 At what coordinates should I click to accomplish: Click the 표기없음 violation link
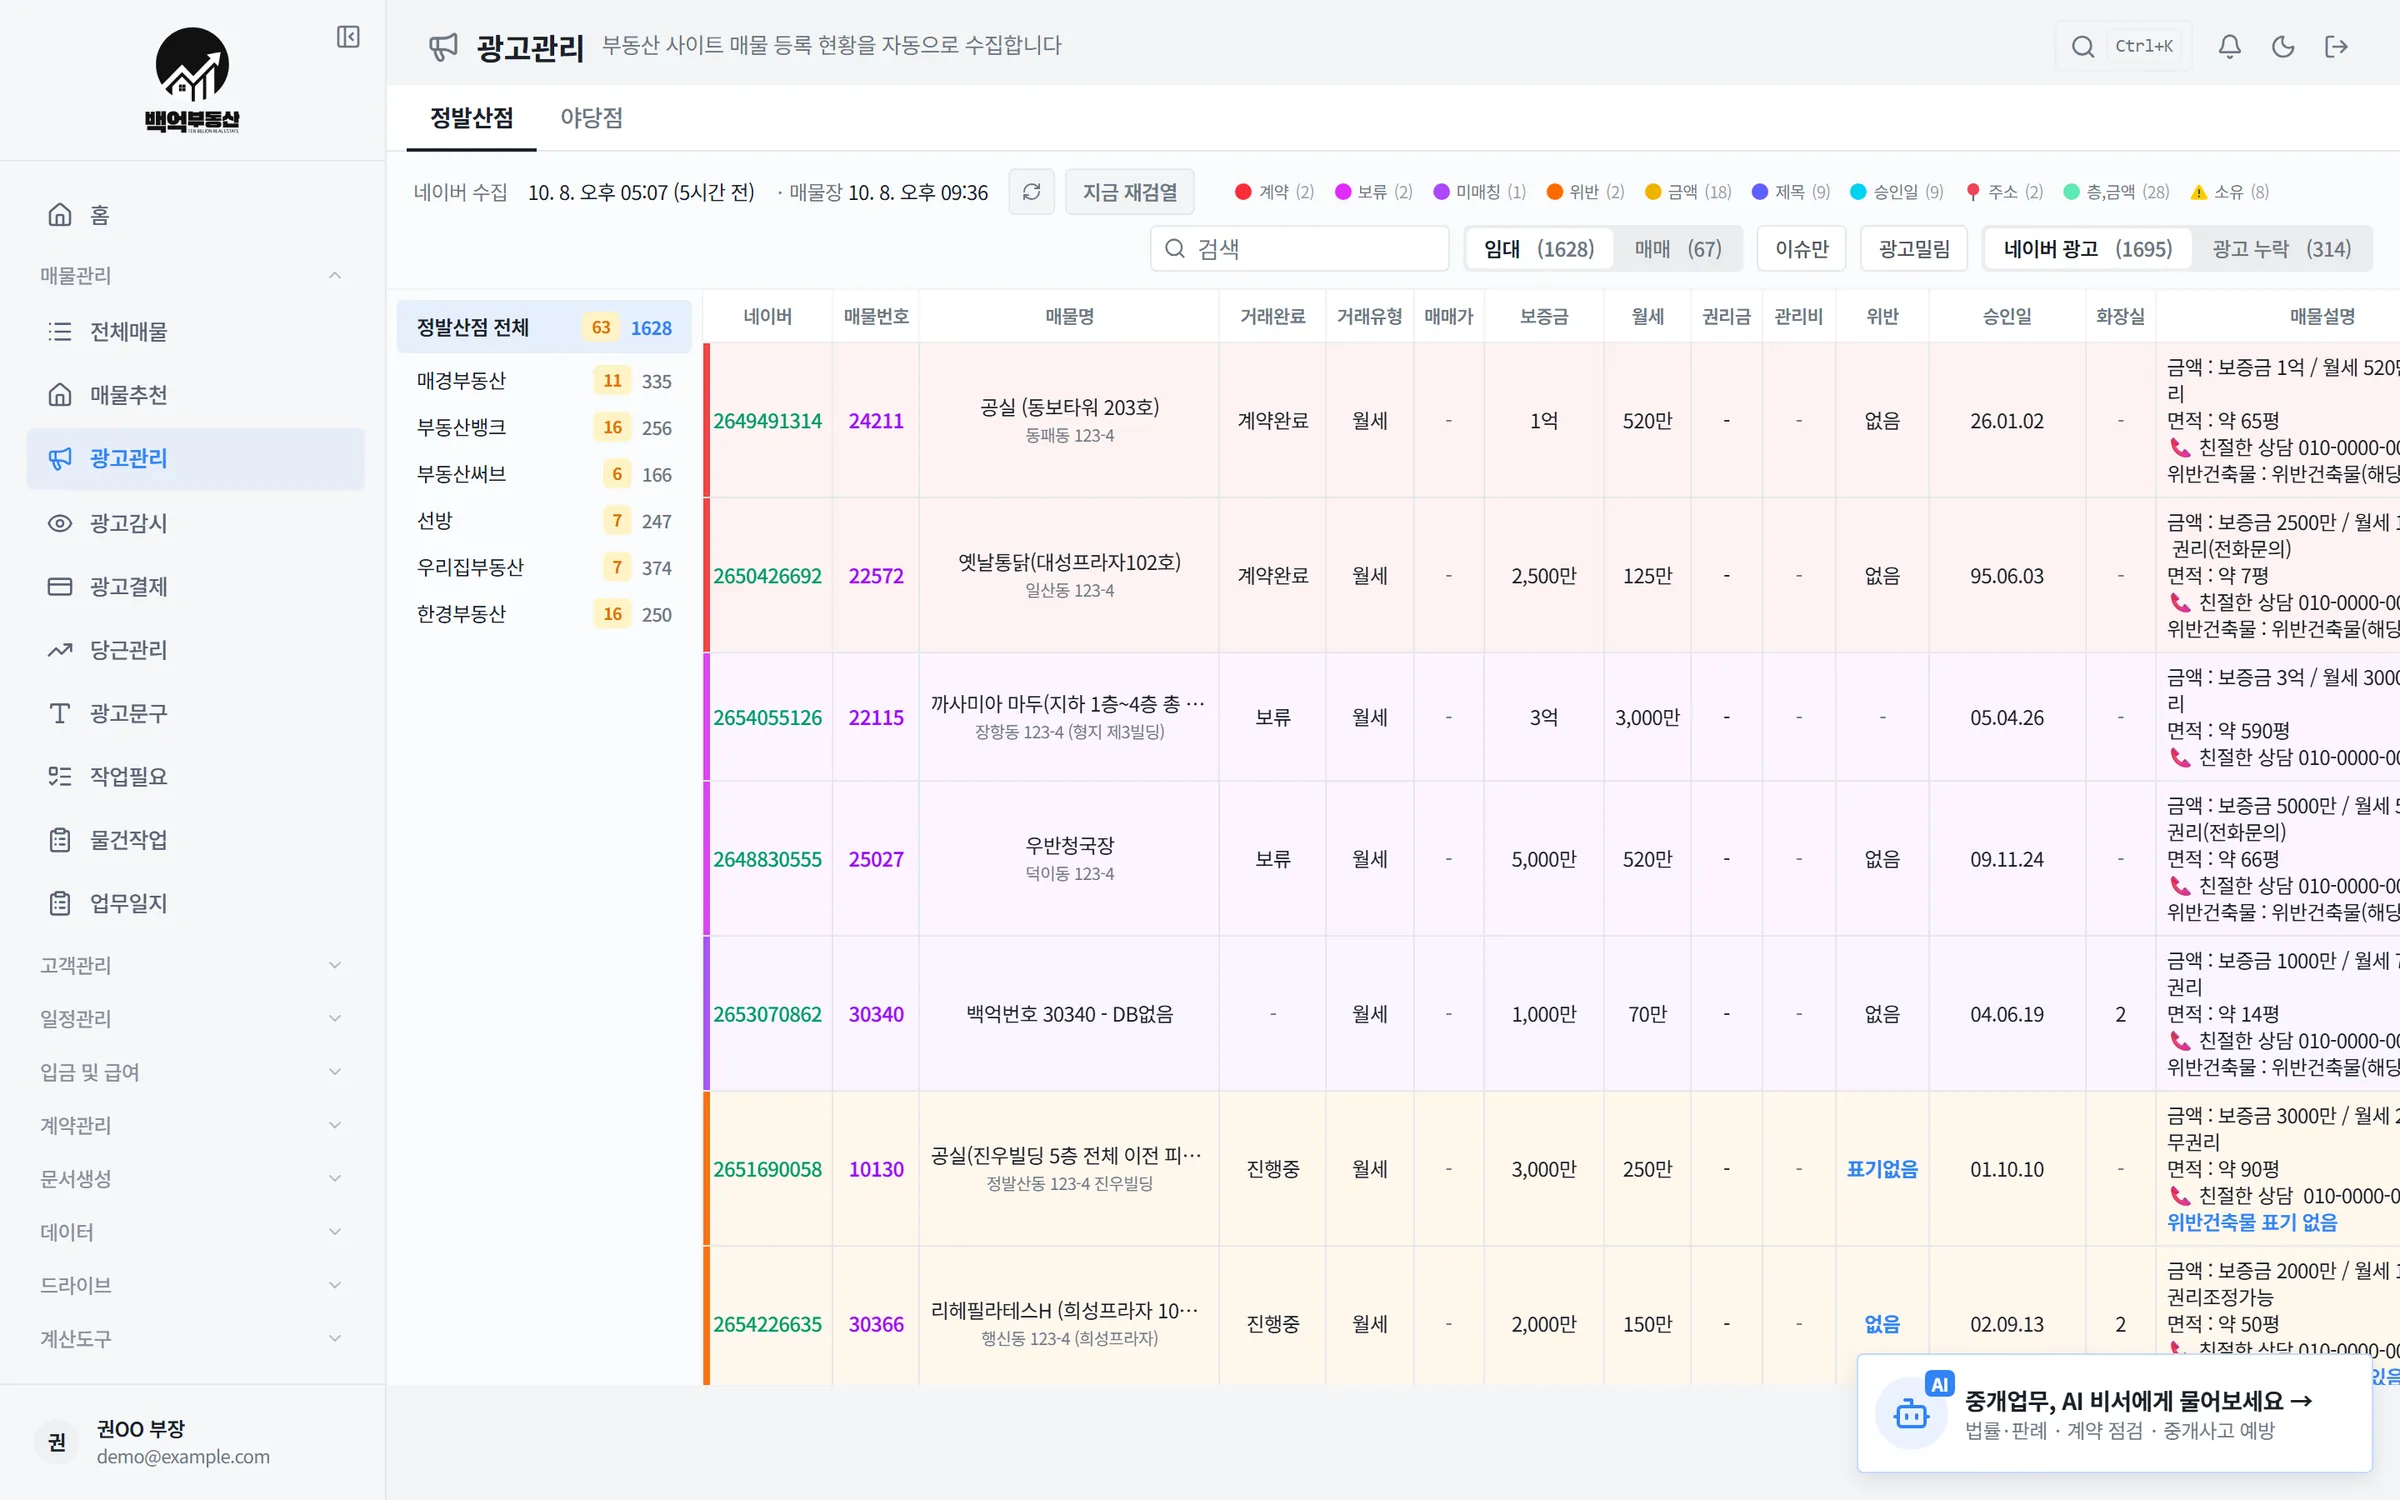1882,1169
